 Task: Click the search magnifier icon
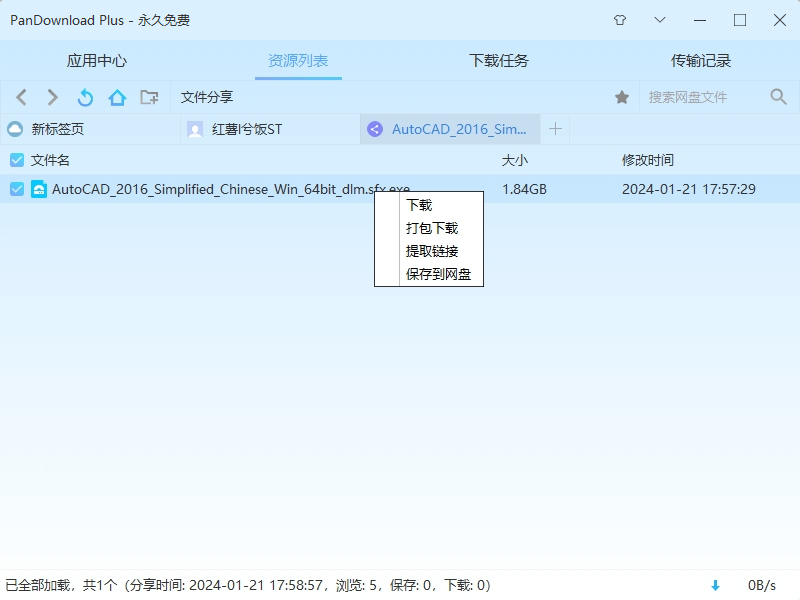click(x=778, y=97)
